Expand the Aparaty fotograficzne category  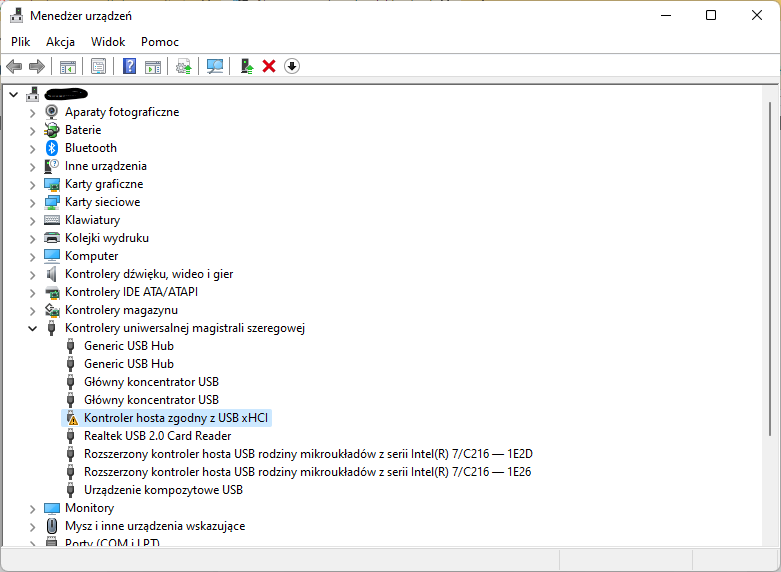click(x=33, y=113)
